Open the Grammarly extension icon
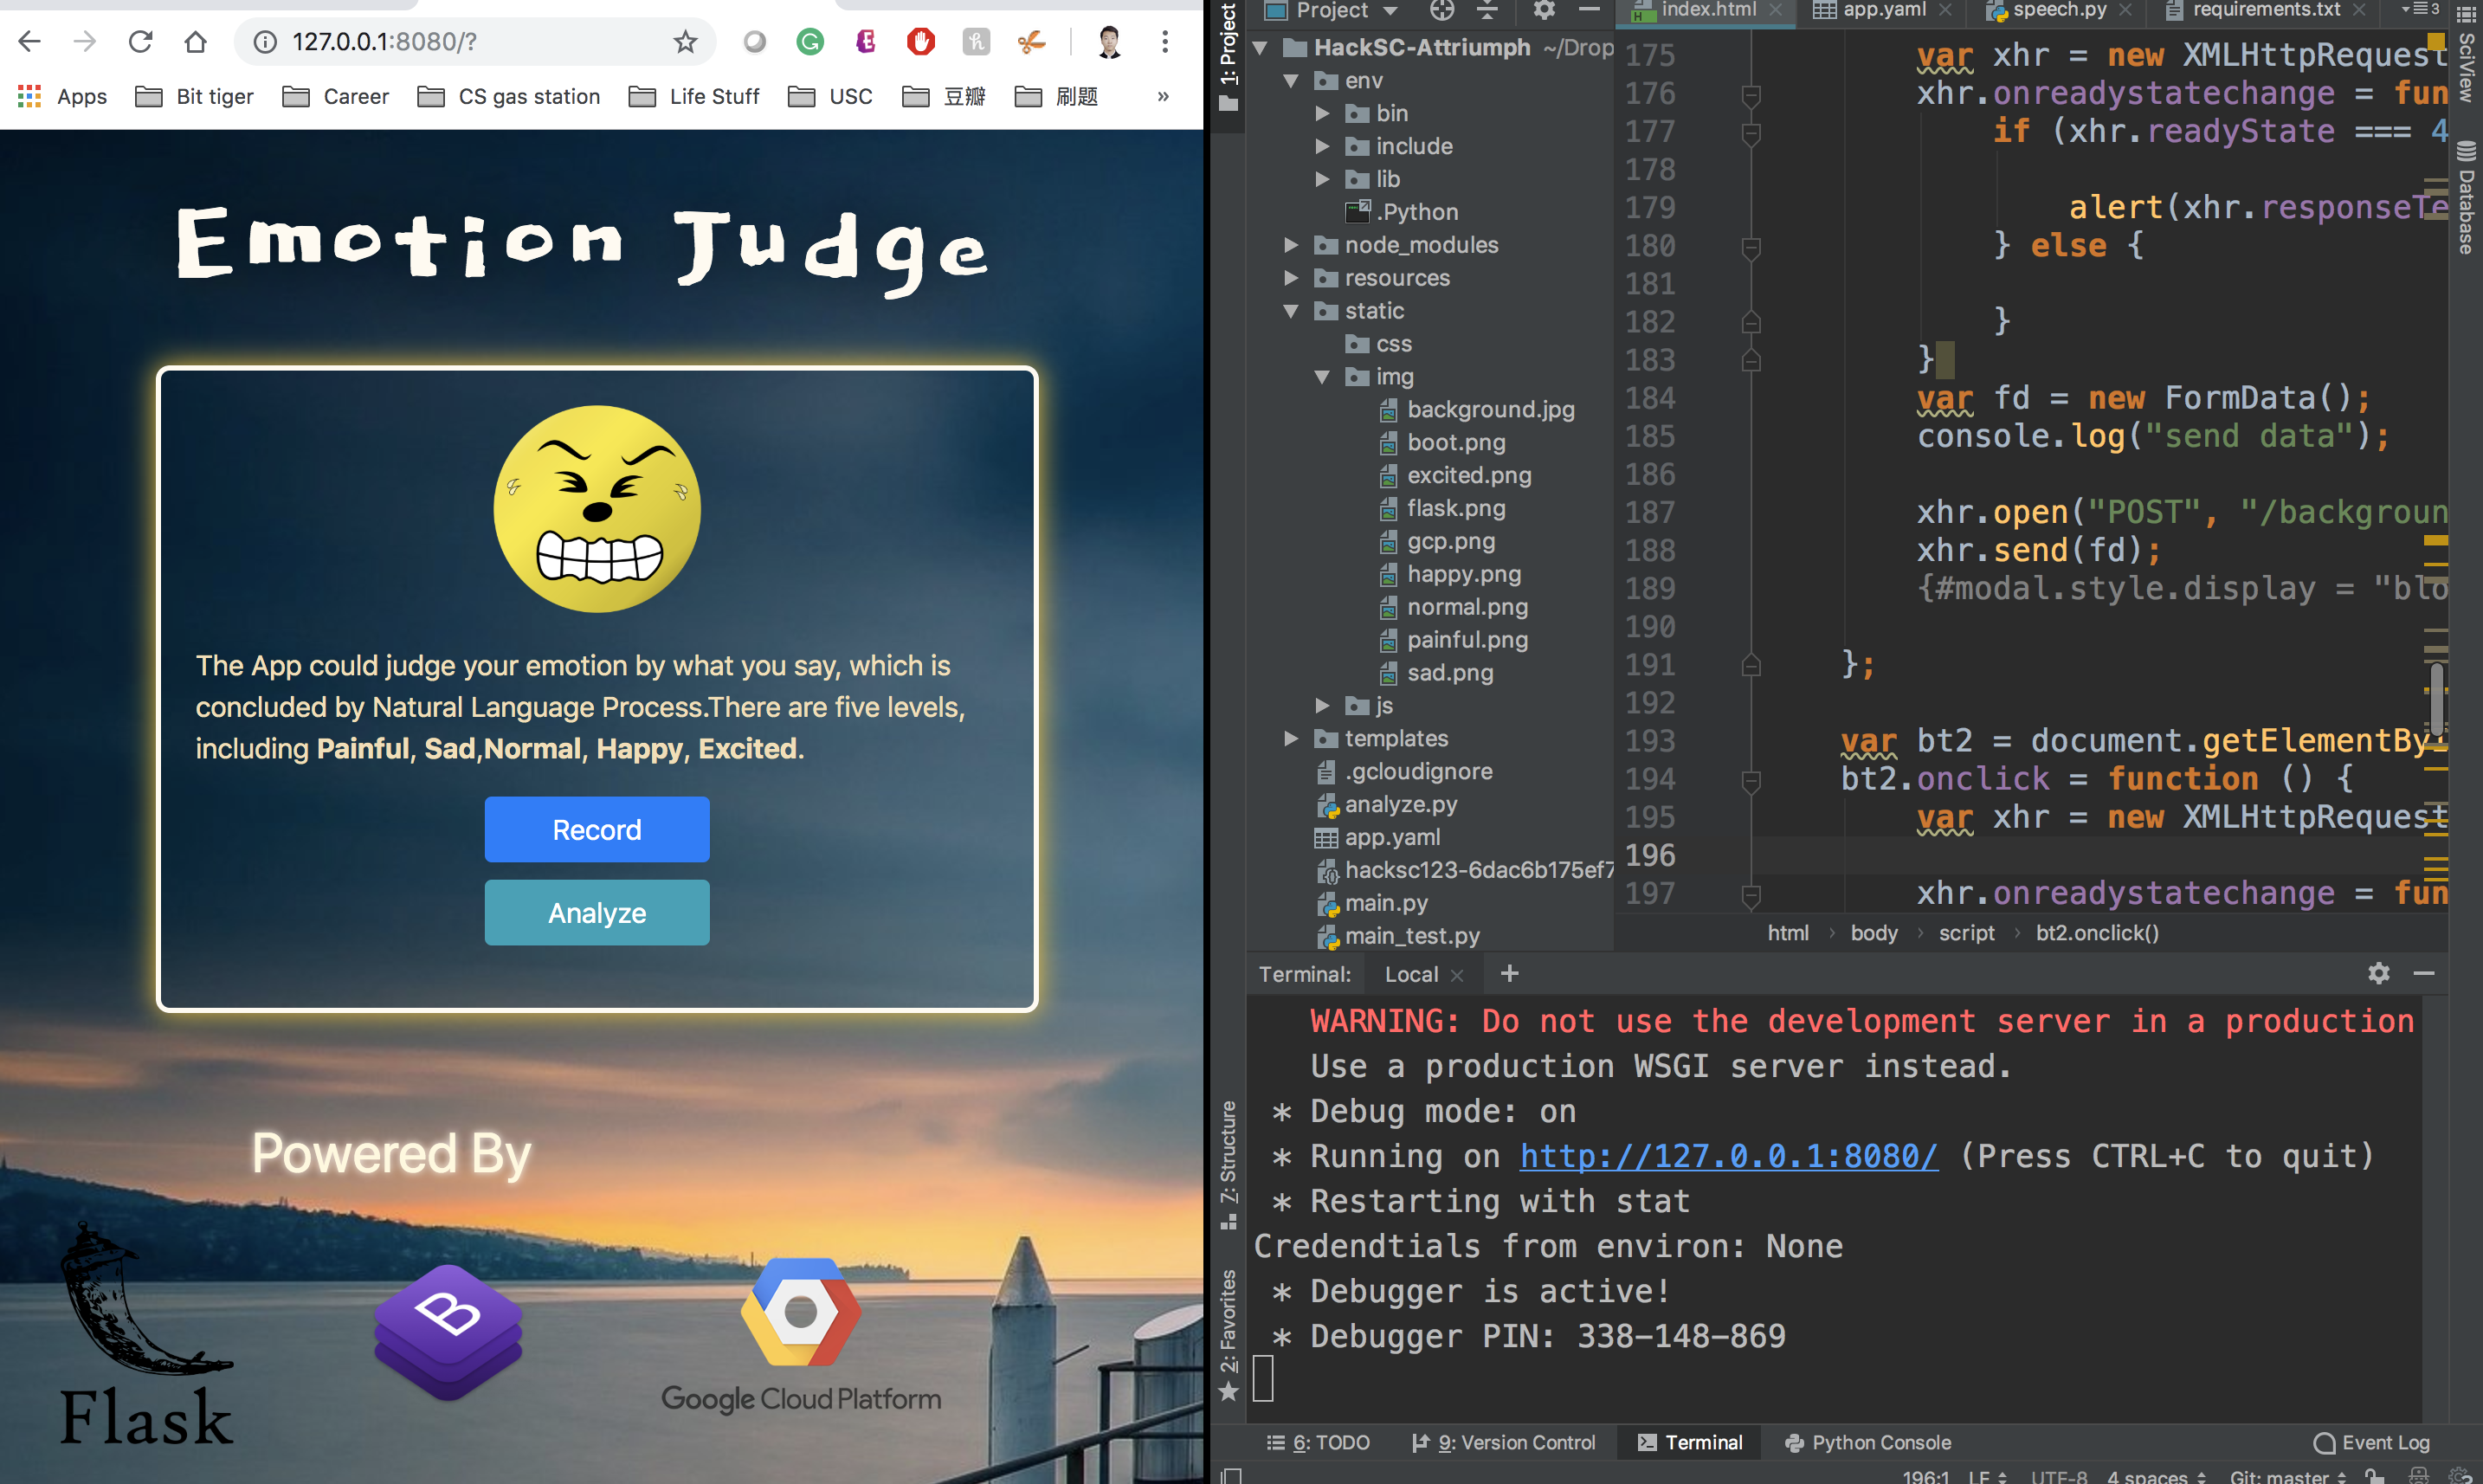This screenshot has width=2483, height=1484. [x=810, y=42]
